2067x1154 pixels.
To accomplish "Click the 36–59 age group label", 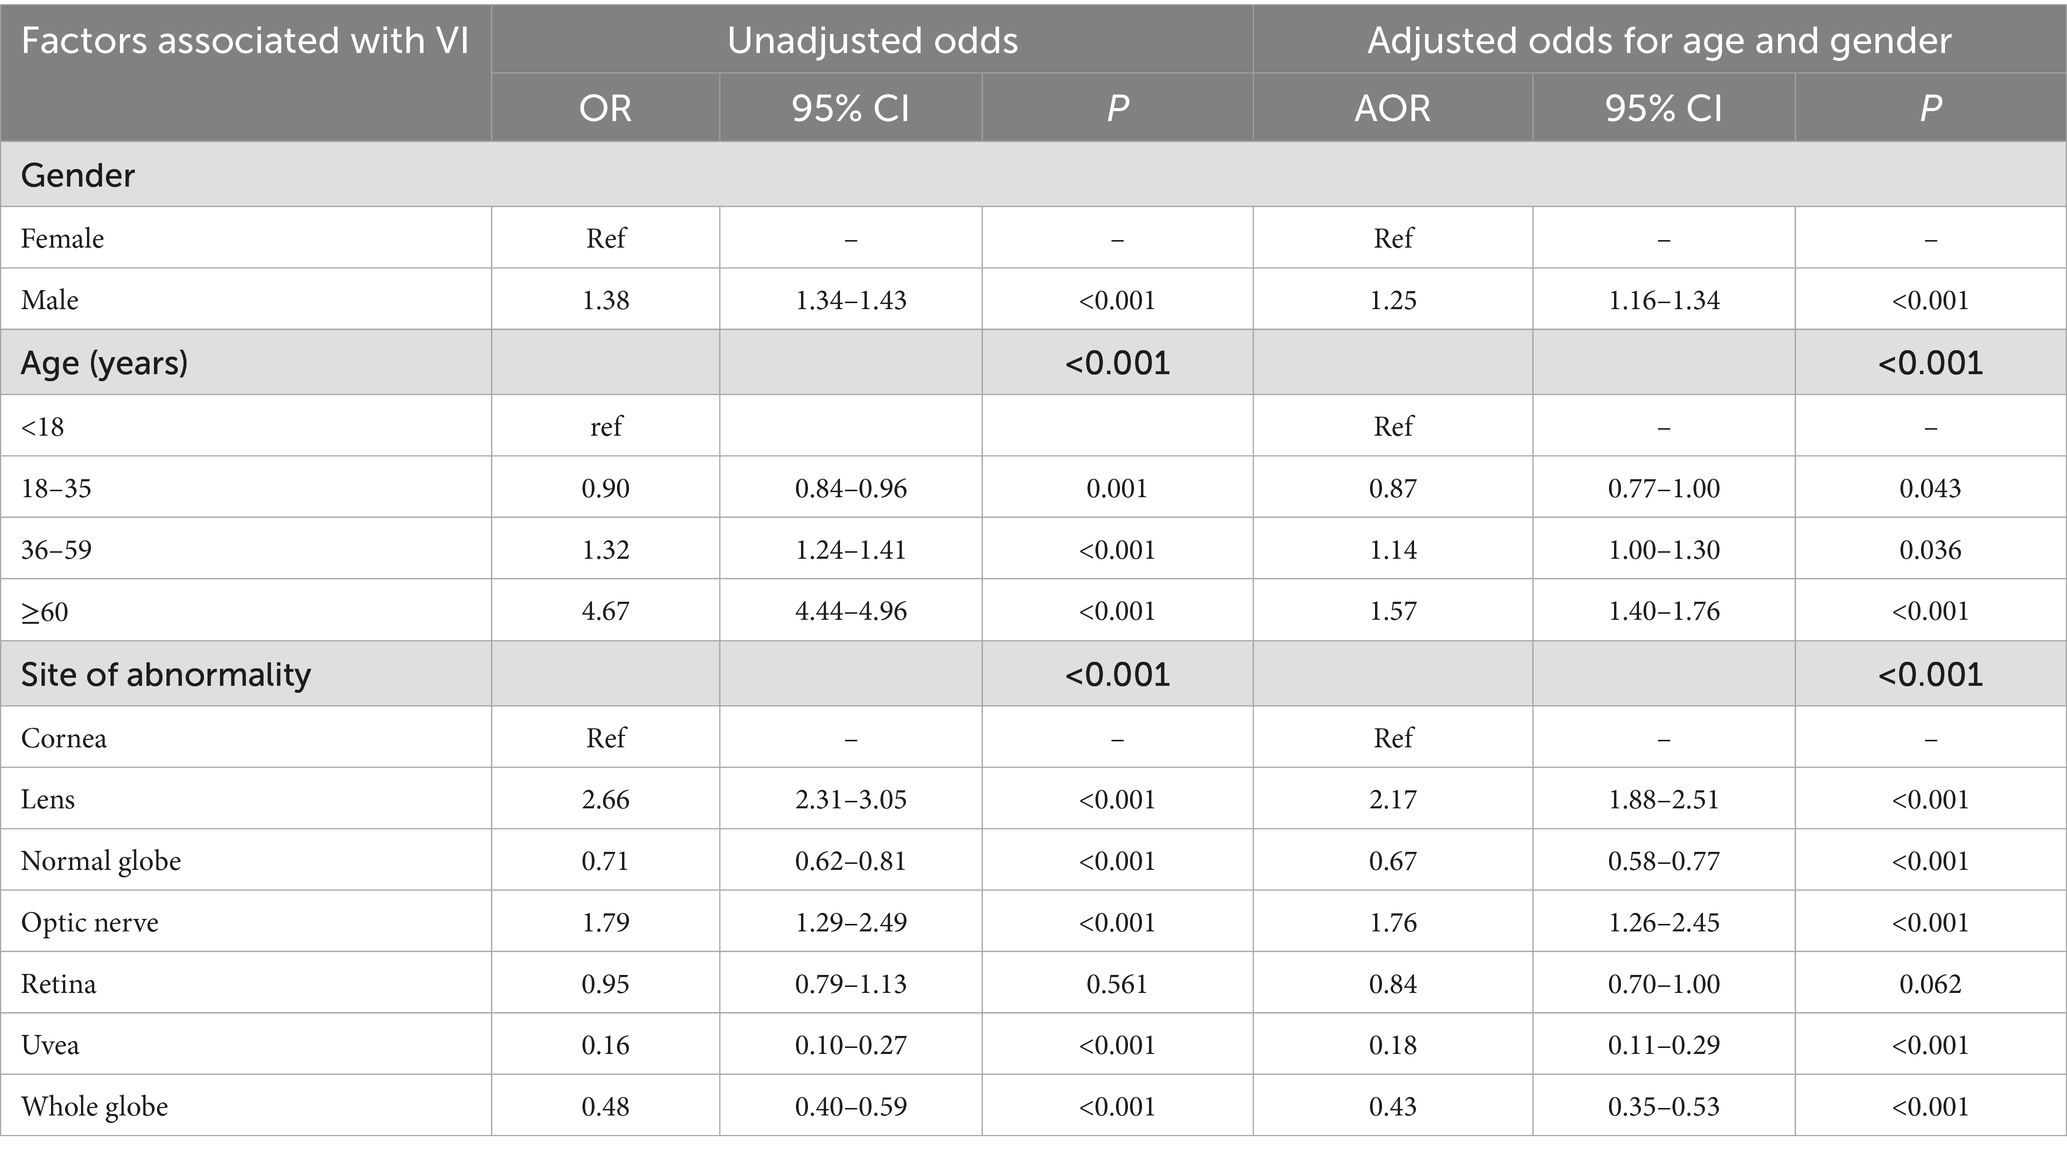I will [x=56, y=550].
